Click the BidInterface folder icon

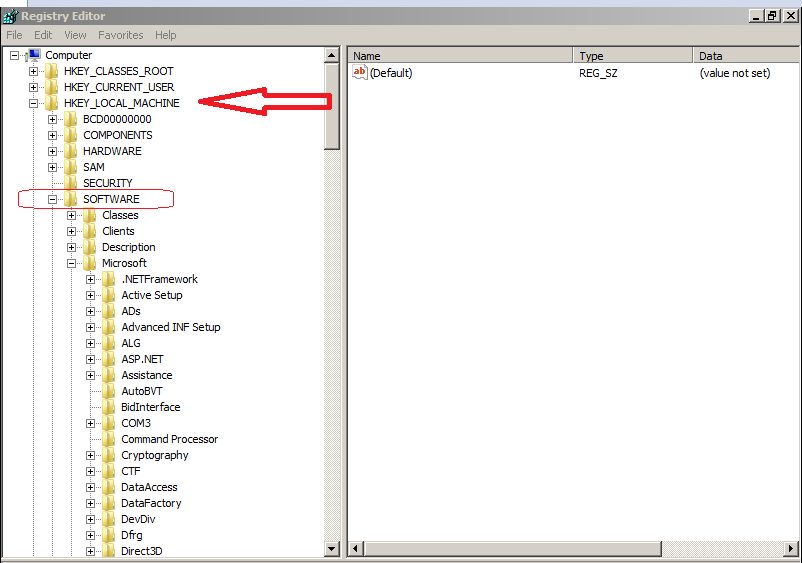coord(108,407)
